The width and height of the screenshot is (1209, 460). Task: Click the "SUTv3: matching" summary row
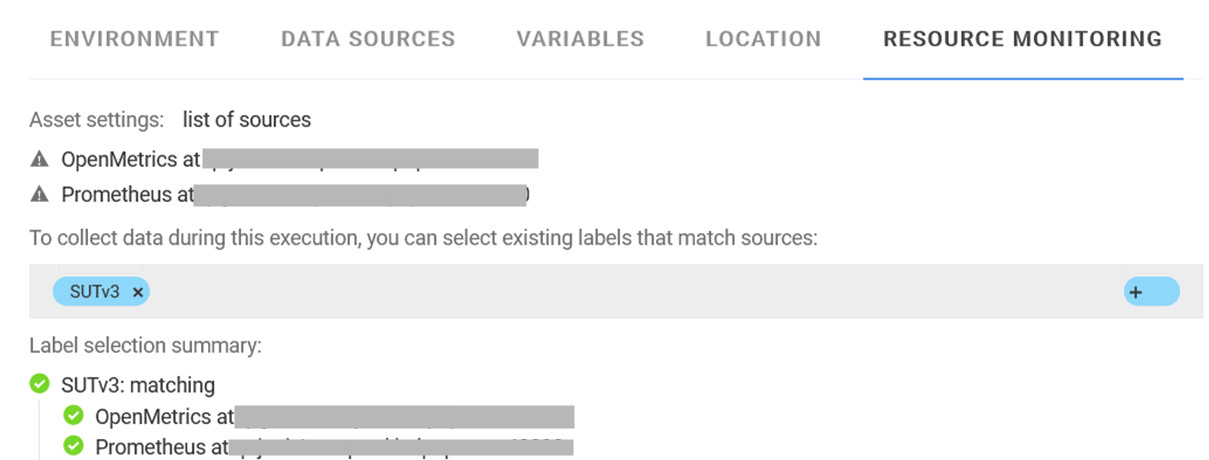[138, 384]
